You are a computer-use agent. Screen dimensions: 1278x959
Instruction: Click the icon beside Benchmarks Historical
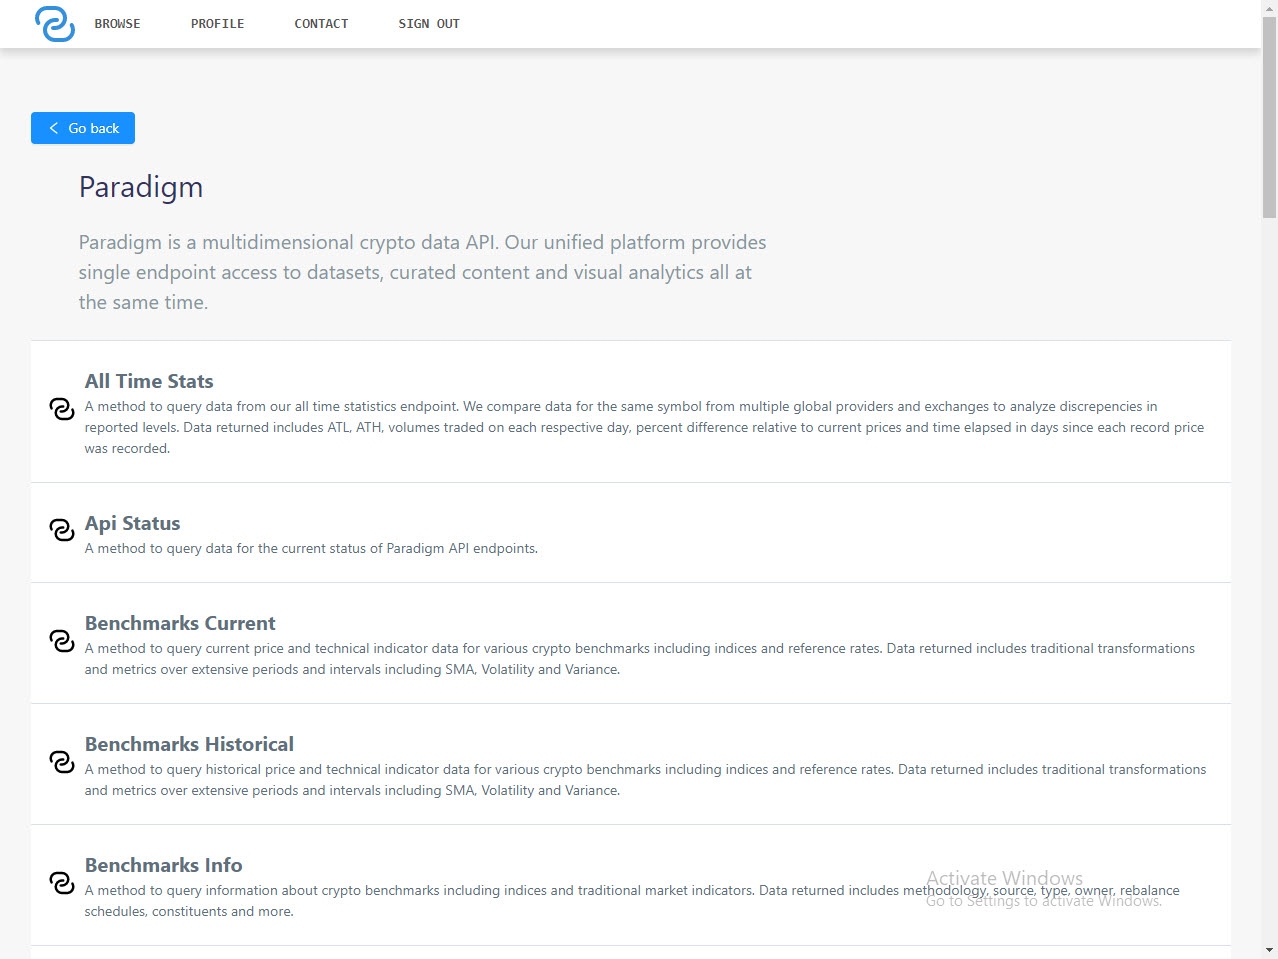point(62,762)
